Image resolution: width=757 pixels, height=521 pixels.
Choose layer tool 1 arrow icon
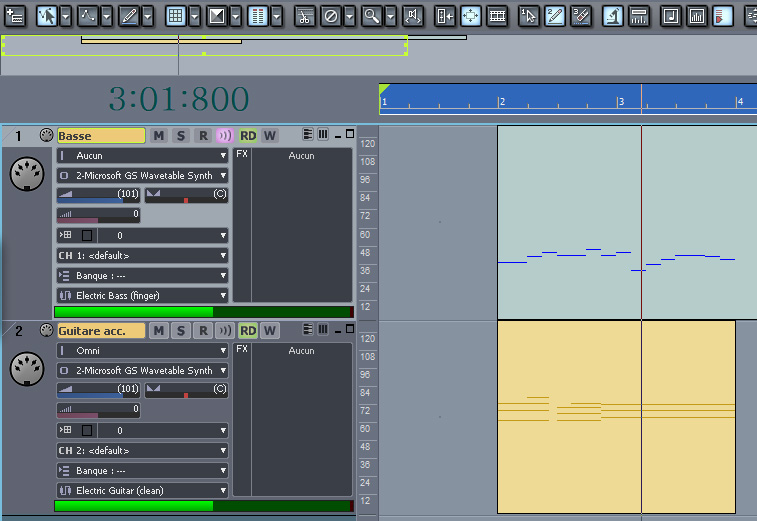529,16
